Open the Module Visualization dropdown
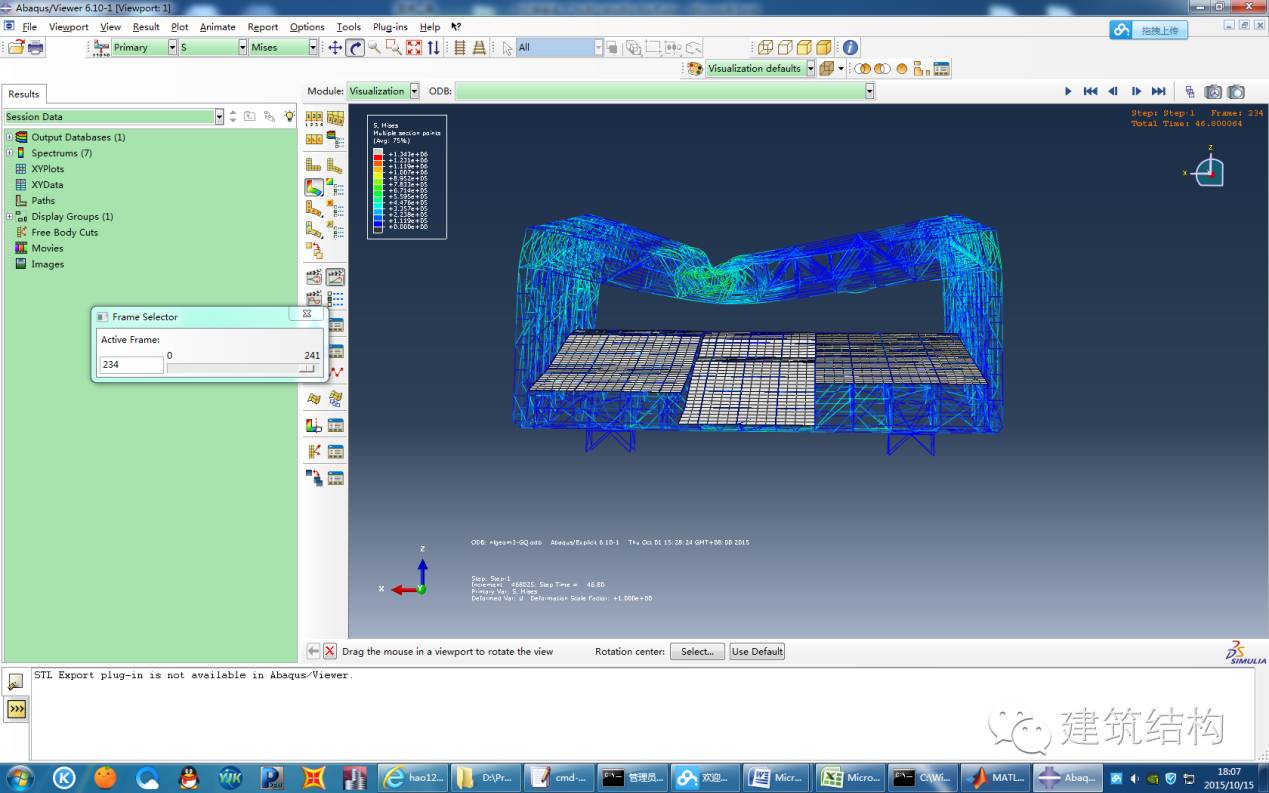Screen dimensions: 1269x793 (x=414, y=91)
